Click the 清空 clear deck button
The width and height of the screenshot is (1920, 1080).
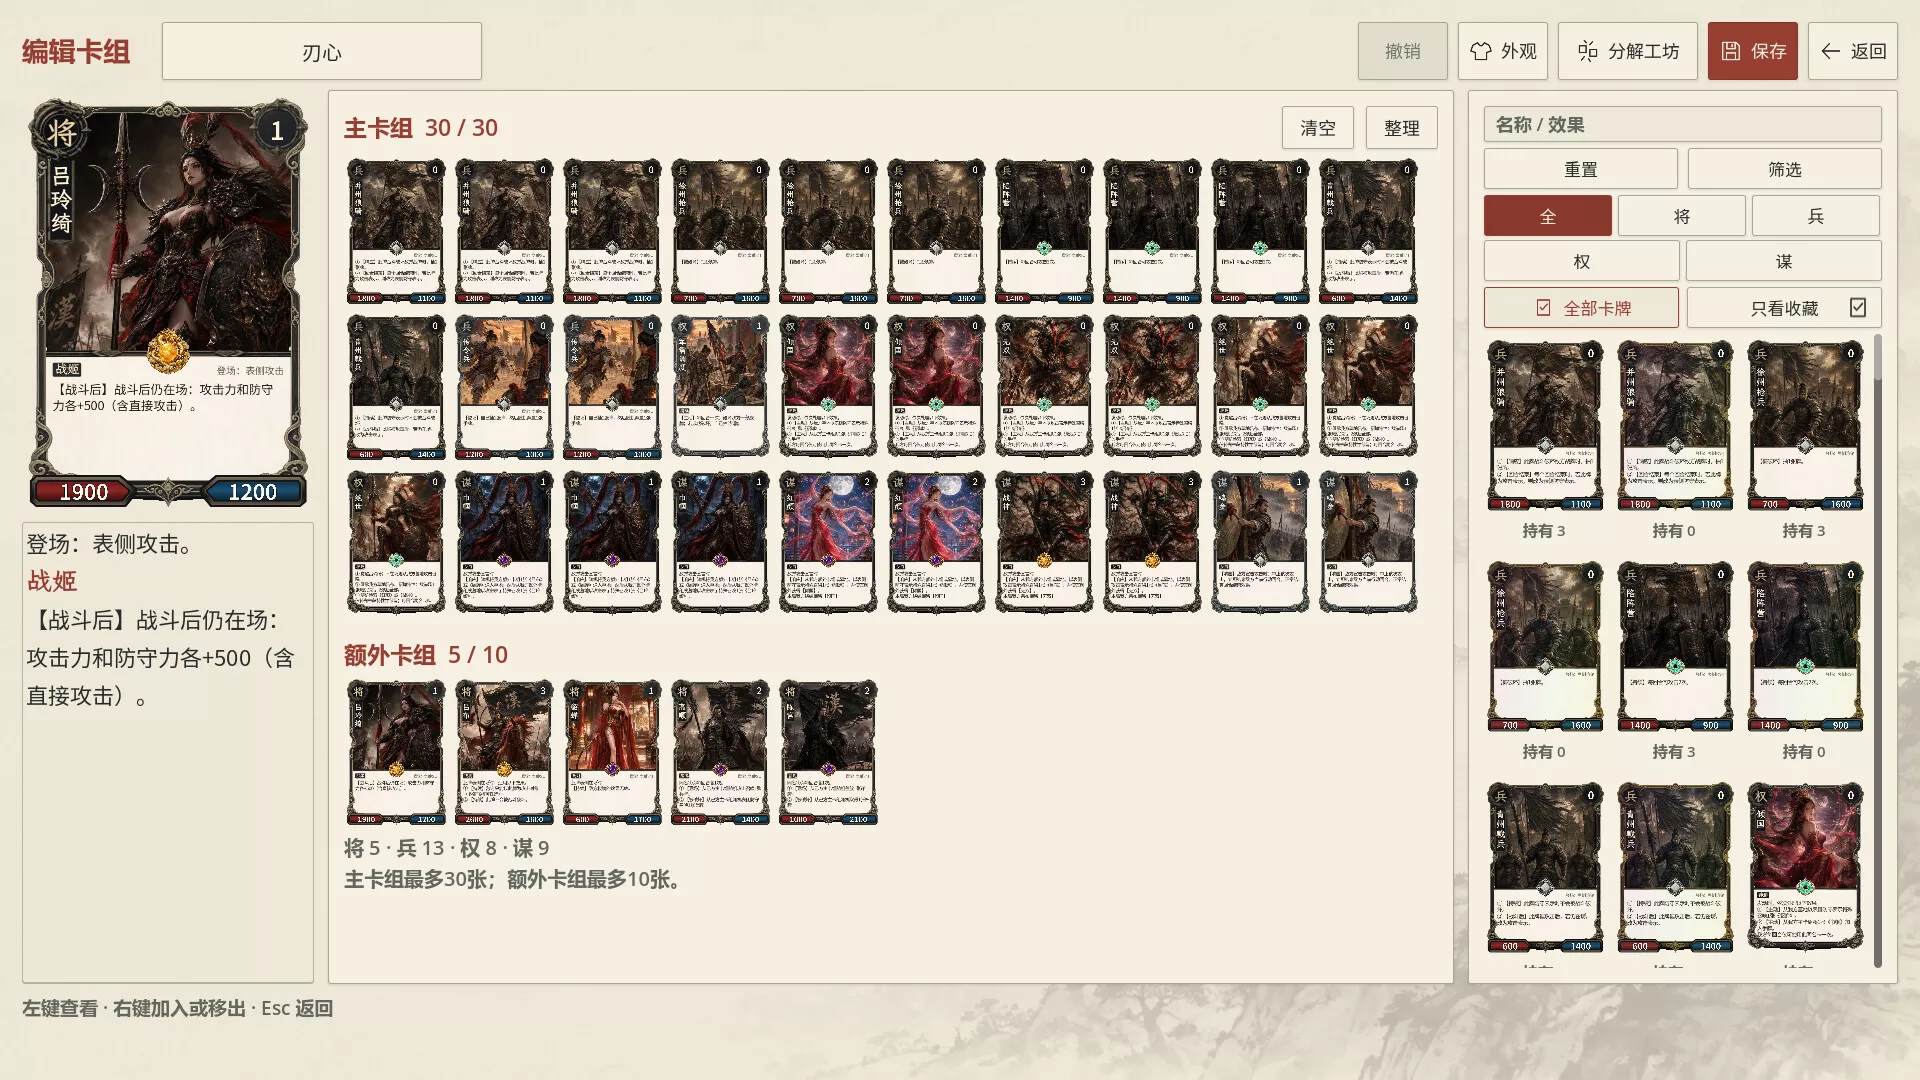[x=1317, y=128]
